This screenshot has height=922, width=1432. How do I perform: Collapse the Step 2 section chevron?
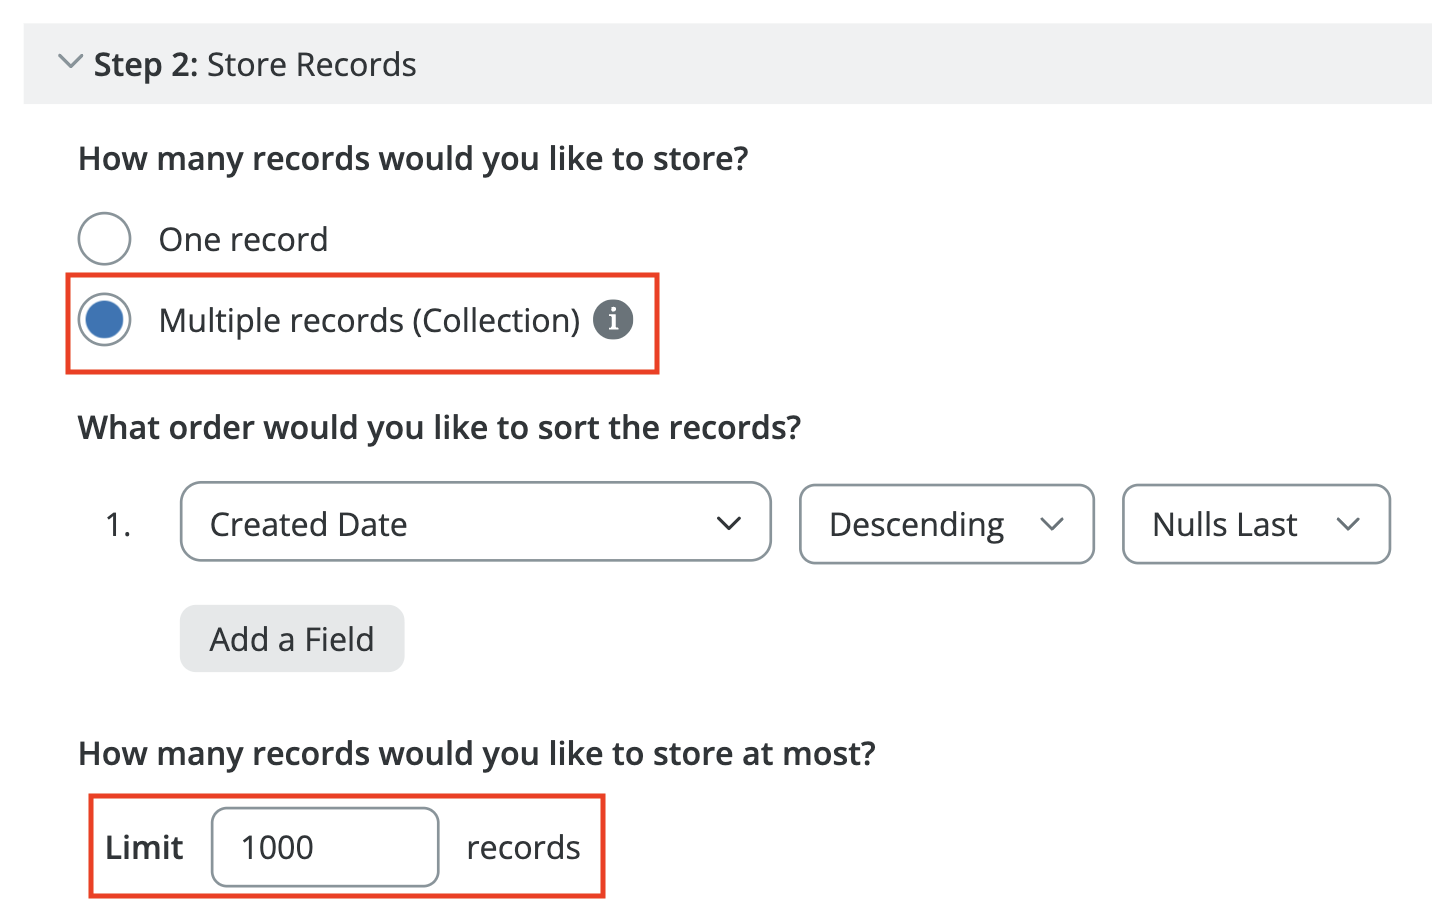point(70,62)
